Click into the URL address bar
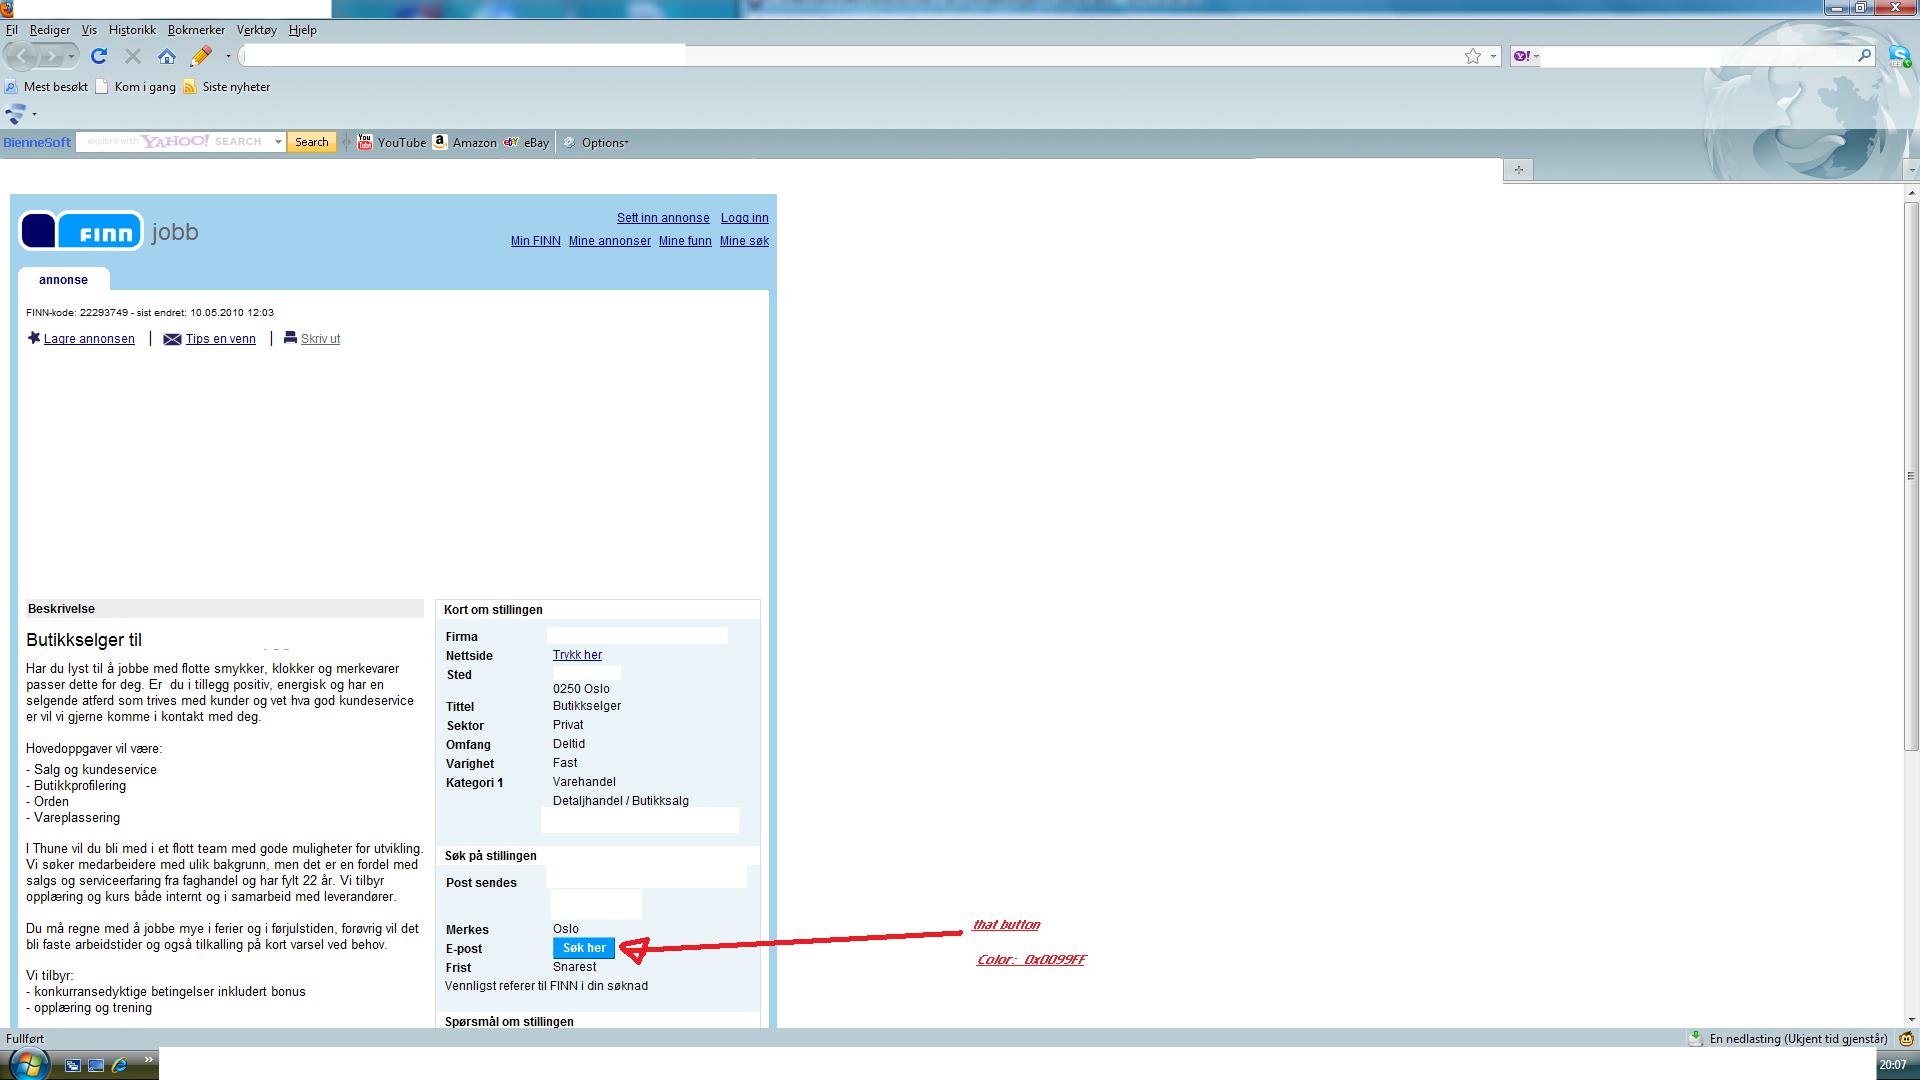 tap(850, 56)
